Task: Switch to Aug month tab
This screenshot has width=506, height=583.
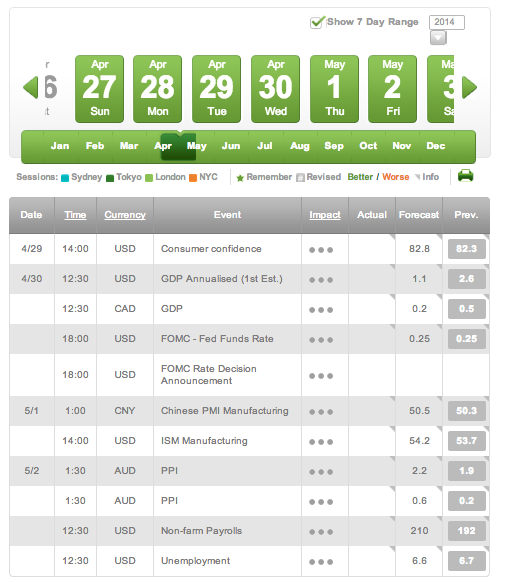Action: click(300, 146)
